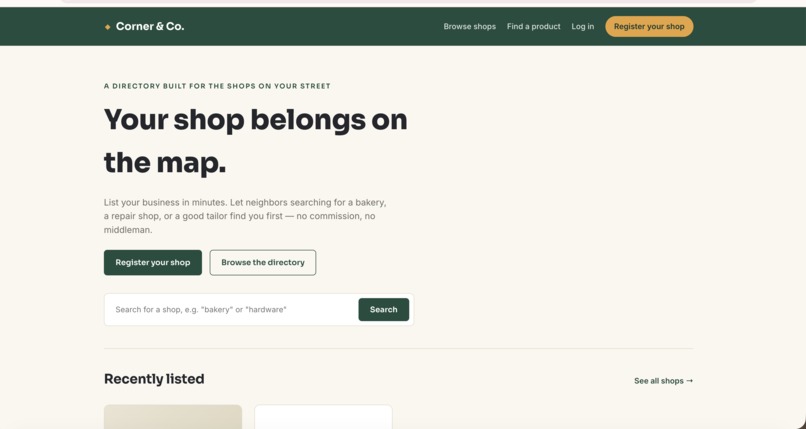Open the Browse shops nav link

point(469,26)
